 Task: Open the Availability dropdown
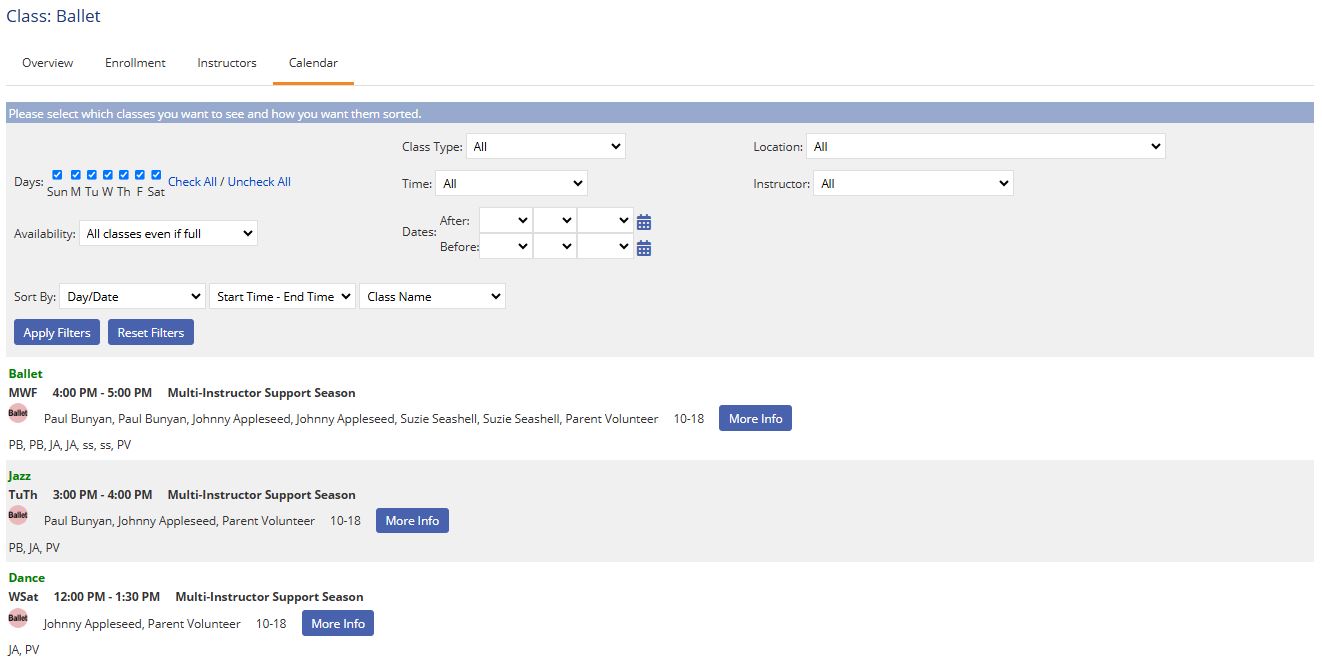(168, 234)
